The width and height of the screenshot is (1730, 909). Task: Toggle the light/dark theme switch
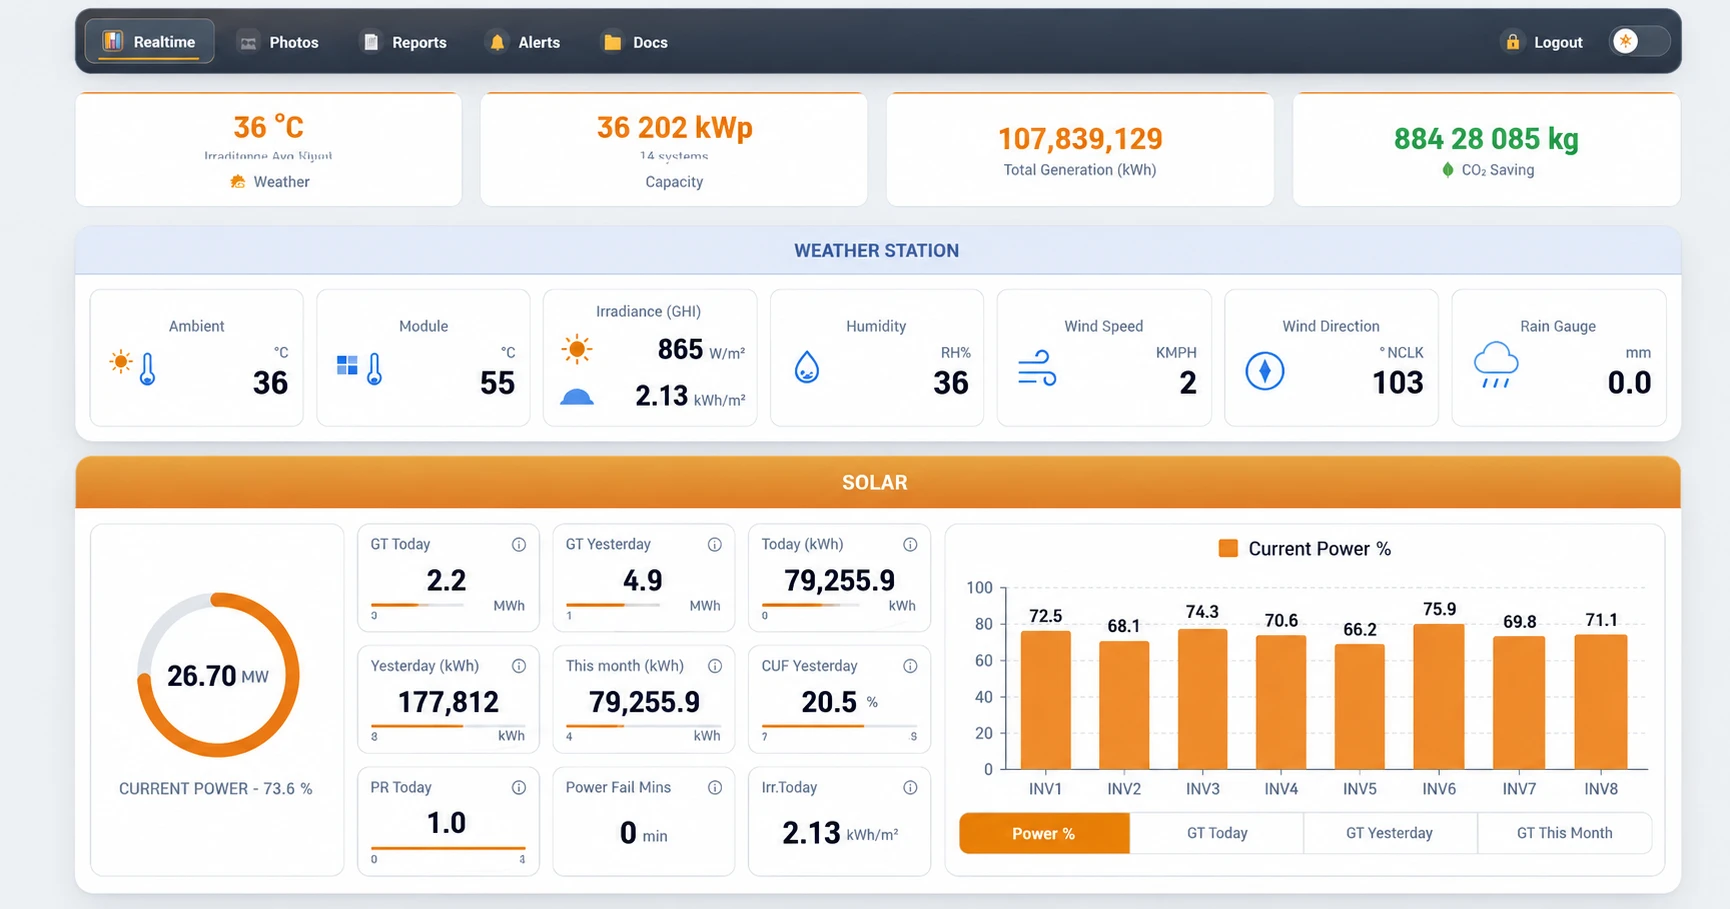point(1639,41)
